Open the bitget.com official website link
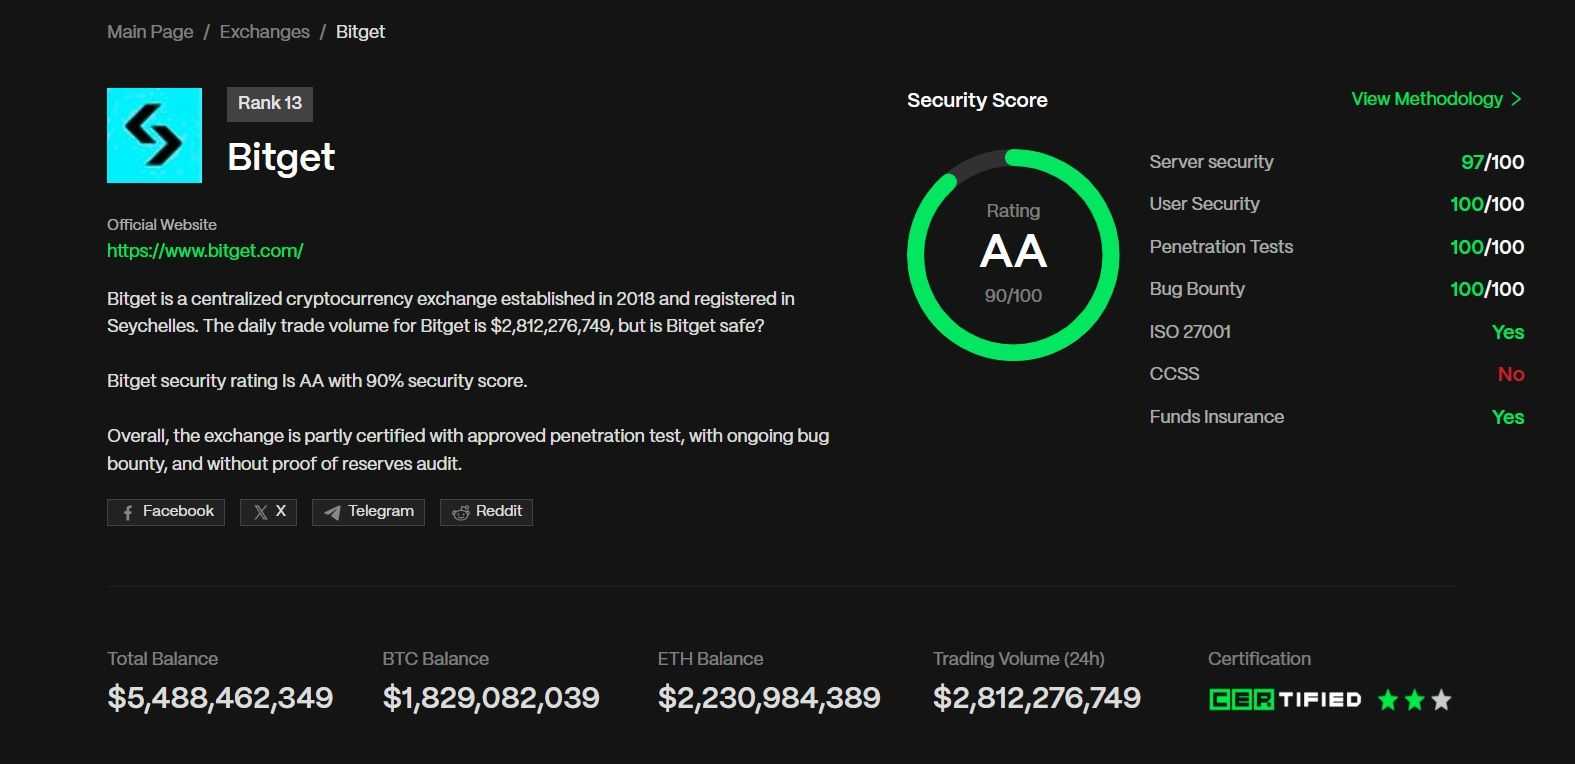The height and width of the screenshot is (764, 1575). (x=205, y=251)
